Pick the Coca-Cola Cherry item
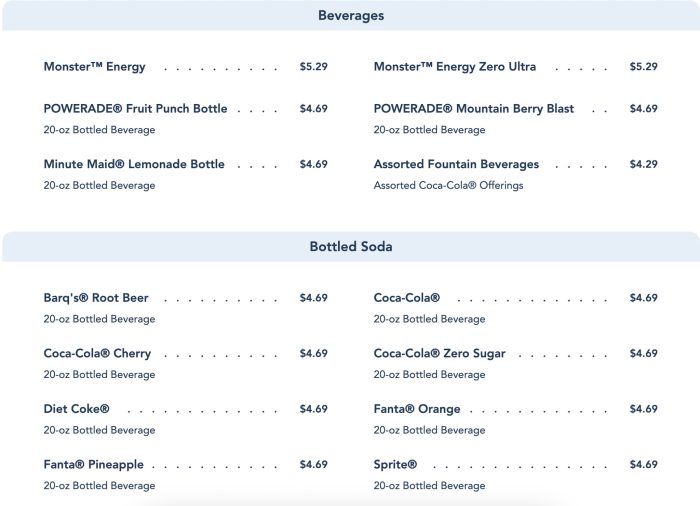The height and width of the screenshot is (506, 700). tap(97, 353)
